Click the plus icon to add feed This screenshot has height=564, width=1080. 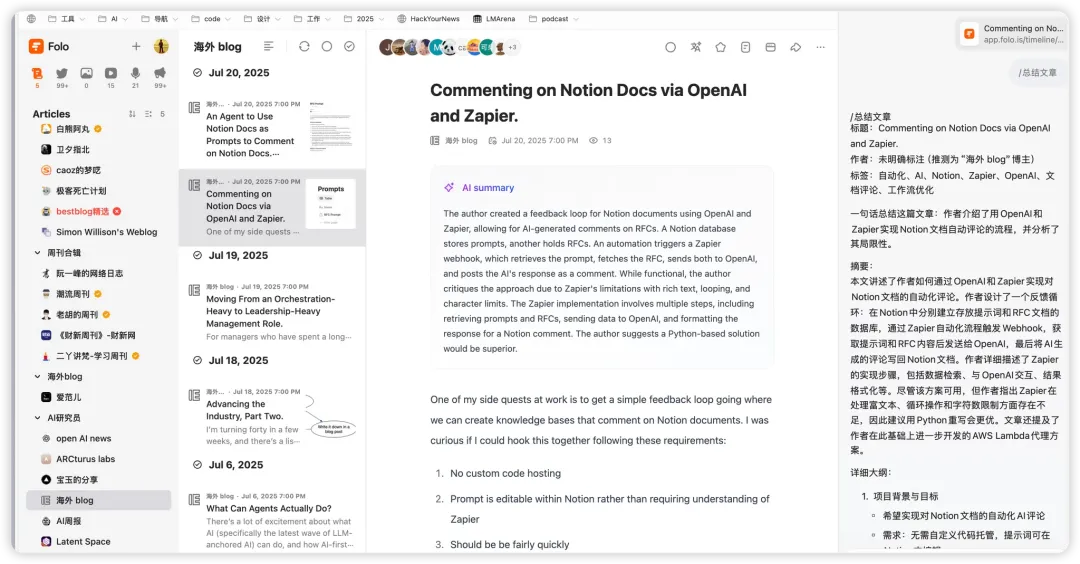click(136, 46)
